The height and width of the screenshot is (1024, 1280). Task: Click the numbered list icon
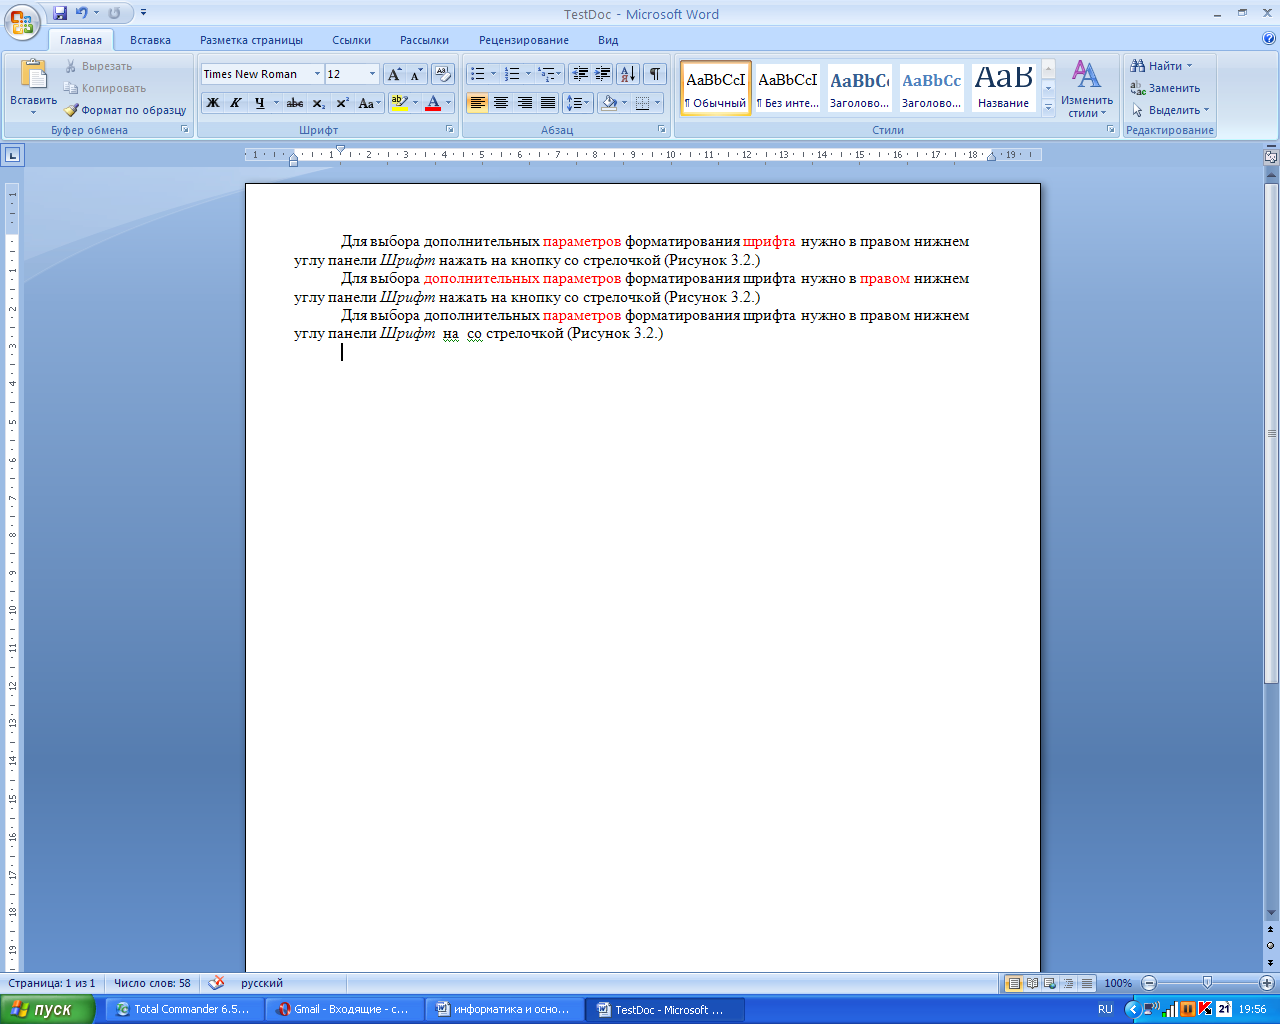[x=512, y=74]
